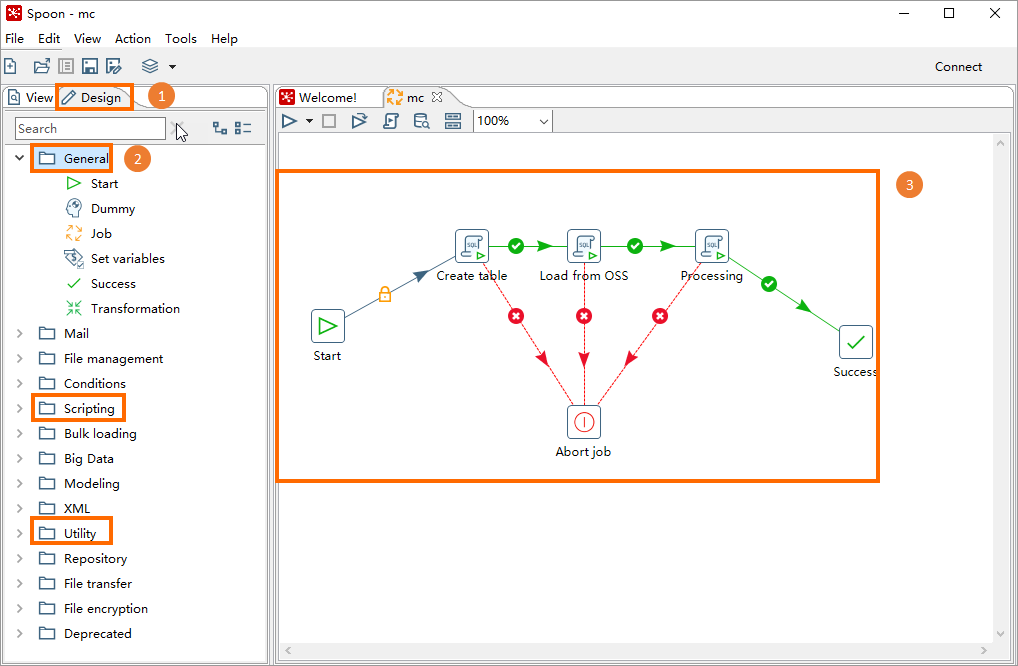Open a file with the Open folder icon
This screenshot has width=1018, height=666.
(41, 66)
